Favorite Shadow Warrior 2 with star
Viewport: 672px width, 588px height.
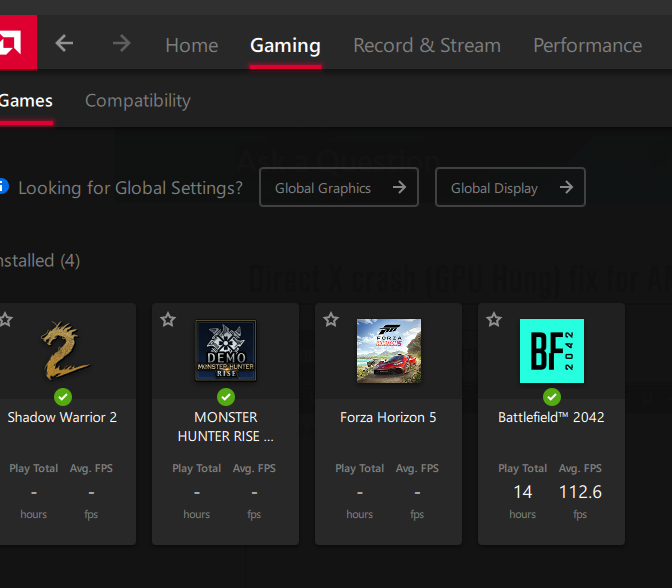coord(6,319)
